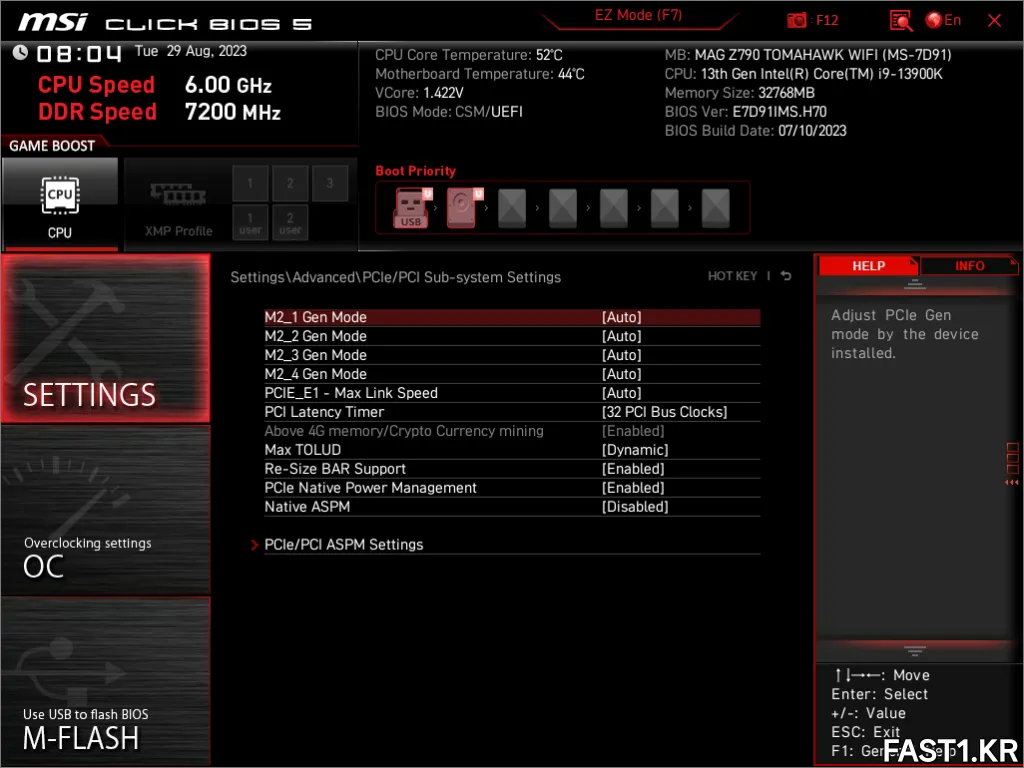Change Native ASPM Disabled value

[x=635, y=507]
